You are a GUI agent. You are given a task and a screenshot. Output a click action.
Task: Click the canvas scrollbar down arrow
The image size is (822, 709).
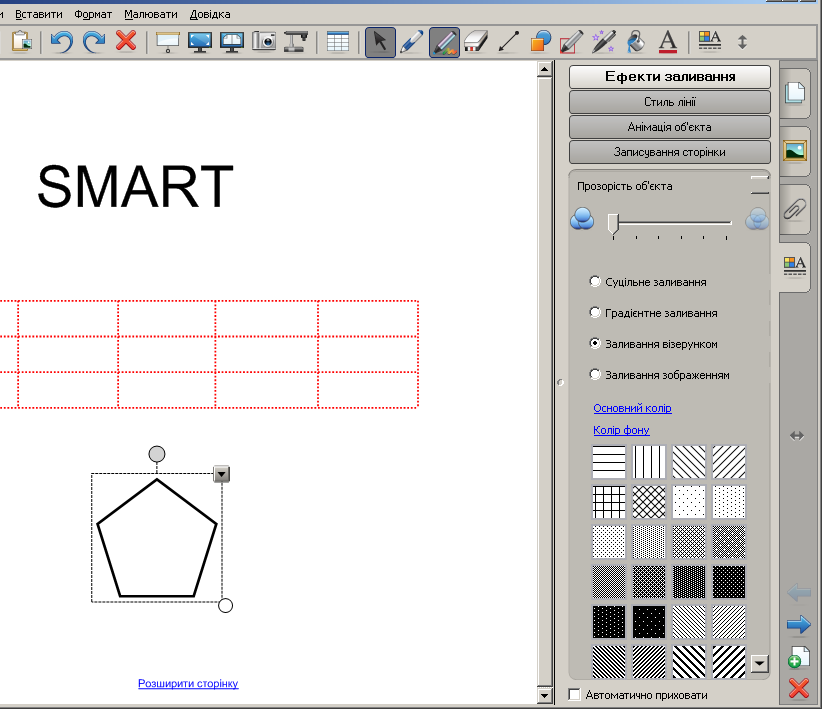(x=545, y=696)
